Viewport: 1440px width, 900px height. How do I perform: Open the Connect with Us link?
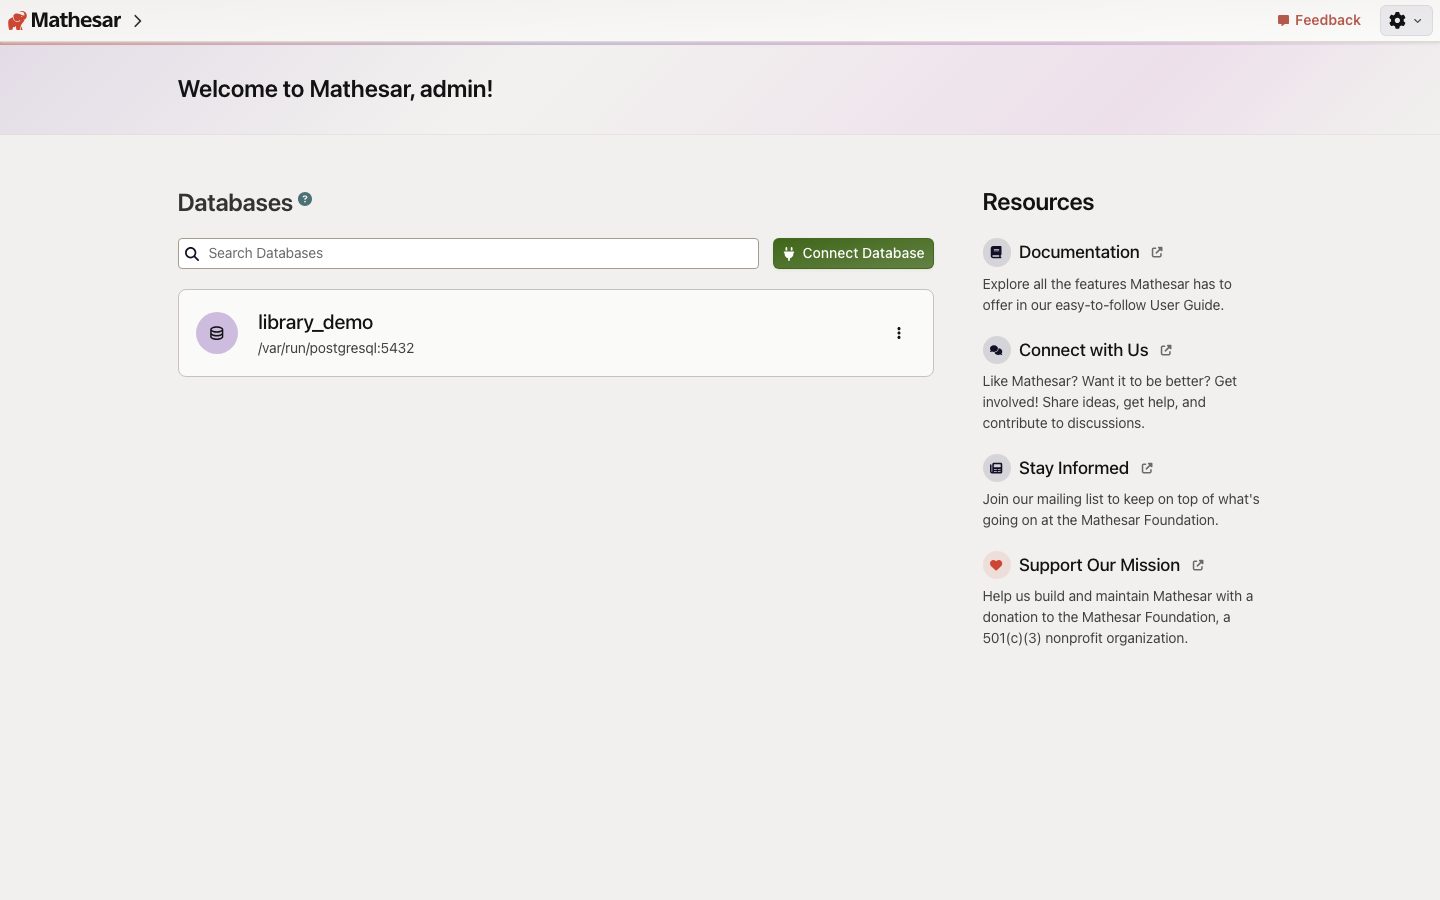point(1083,350)
